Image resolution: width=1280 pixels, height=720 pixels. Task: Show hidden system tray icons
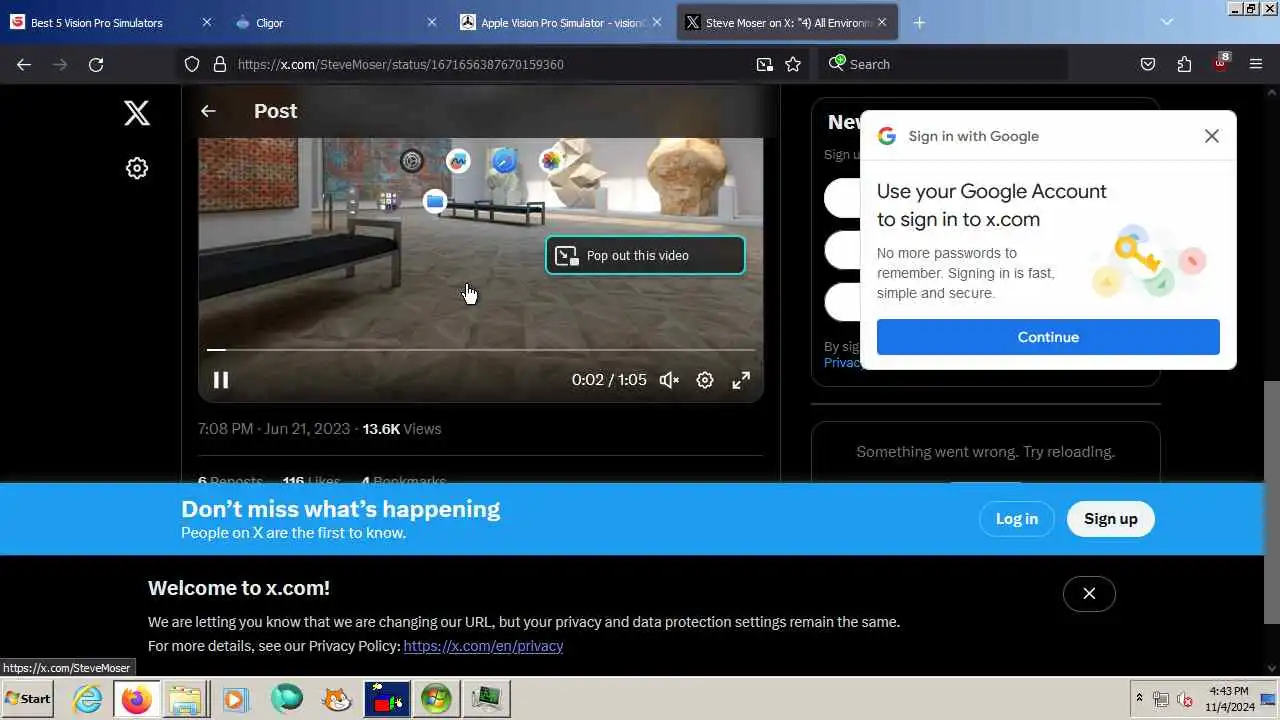point(1139,698)
